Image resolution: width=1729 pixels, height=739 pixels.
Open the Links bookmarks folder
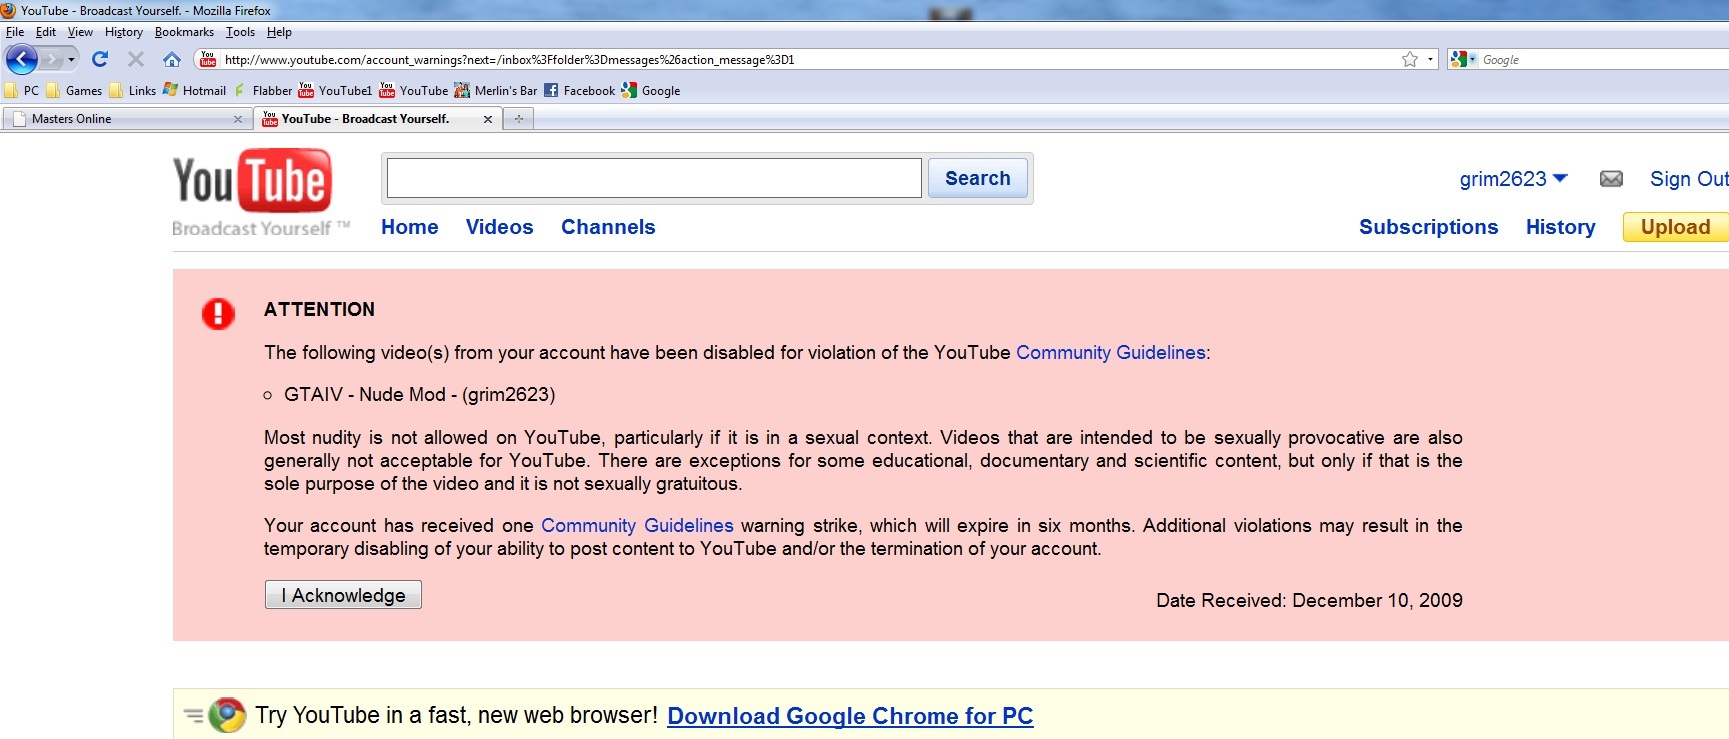coord(133,90)
